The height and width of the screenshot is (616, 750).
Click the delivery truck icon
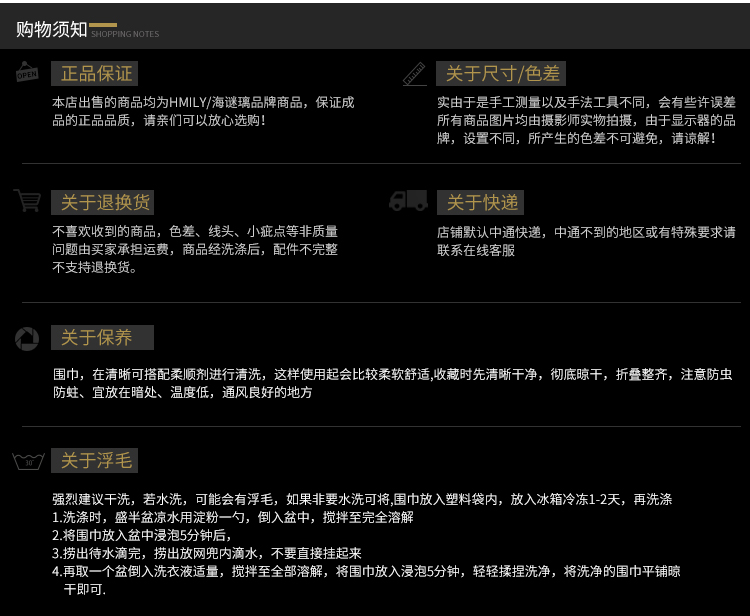[408, 201]
